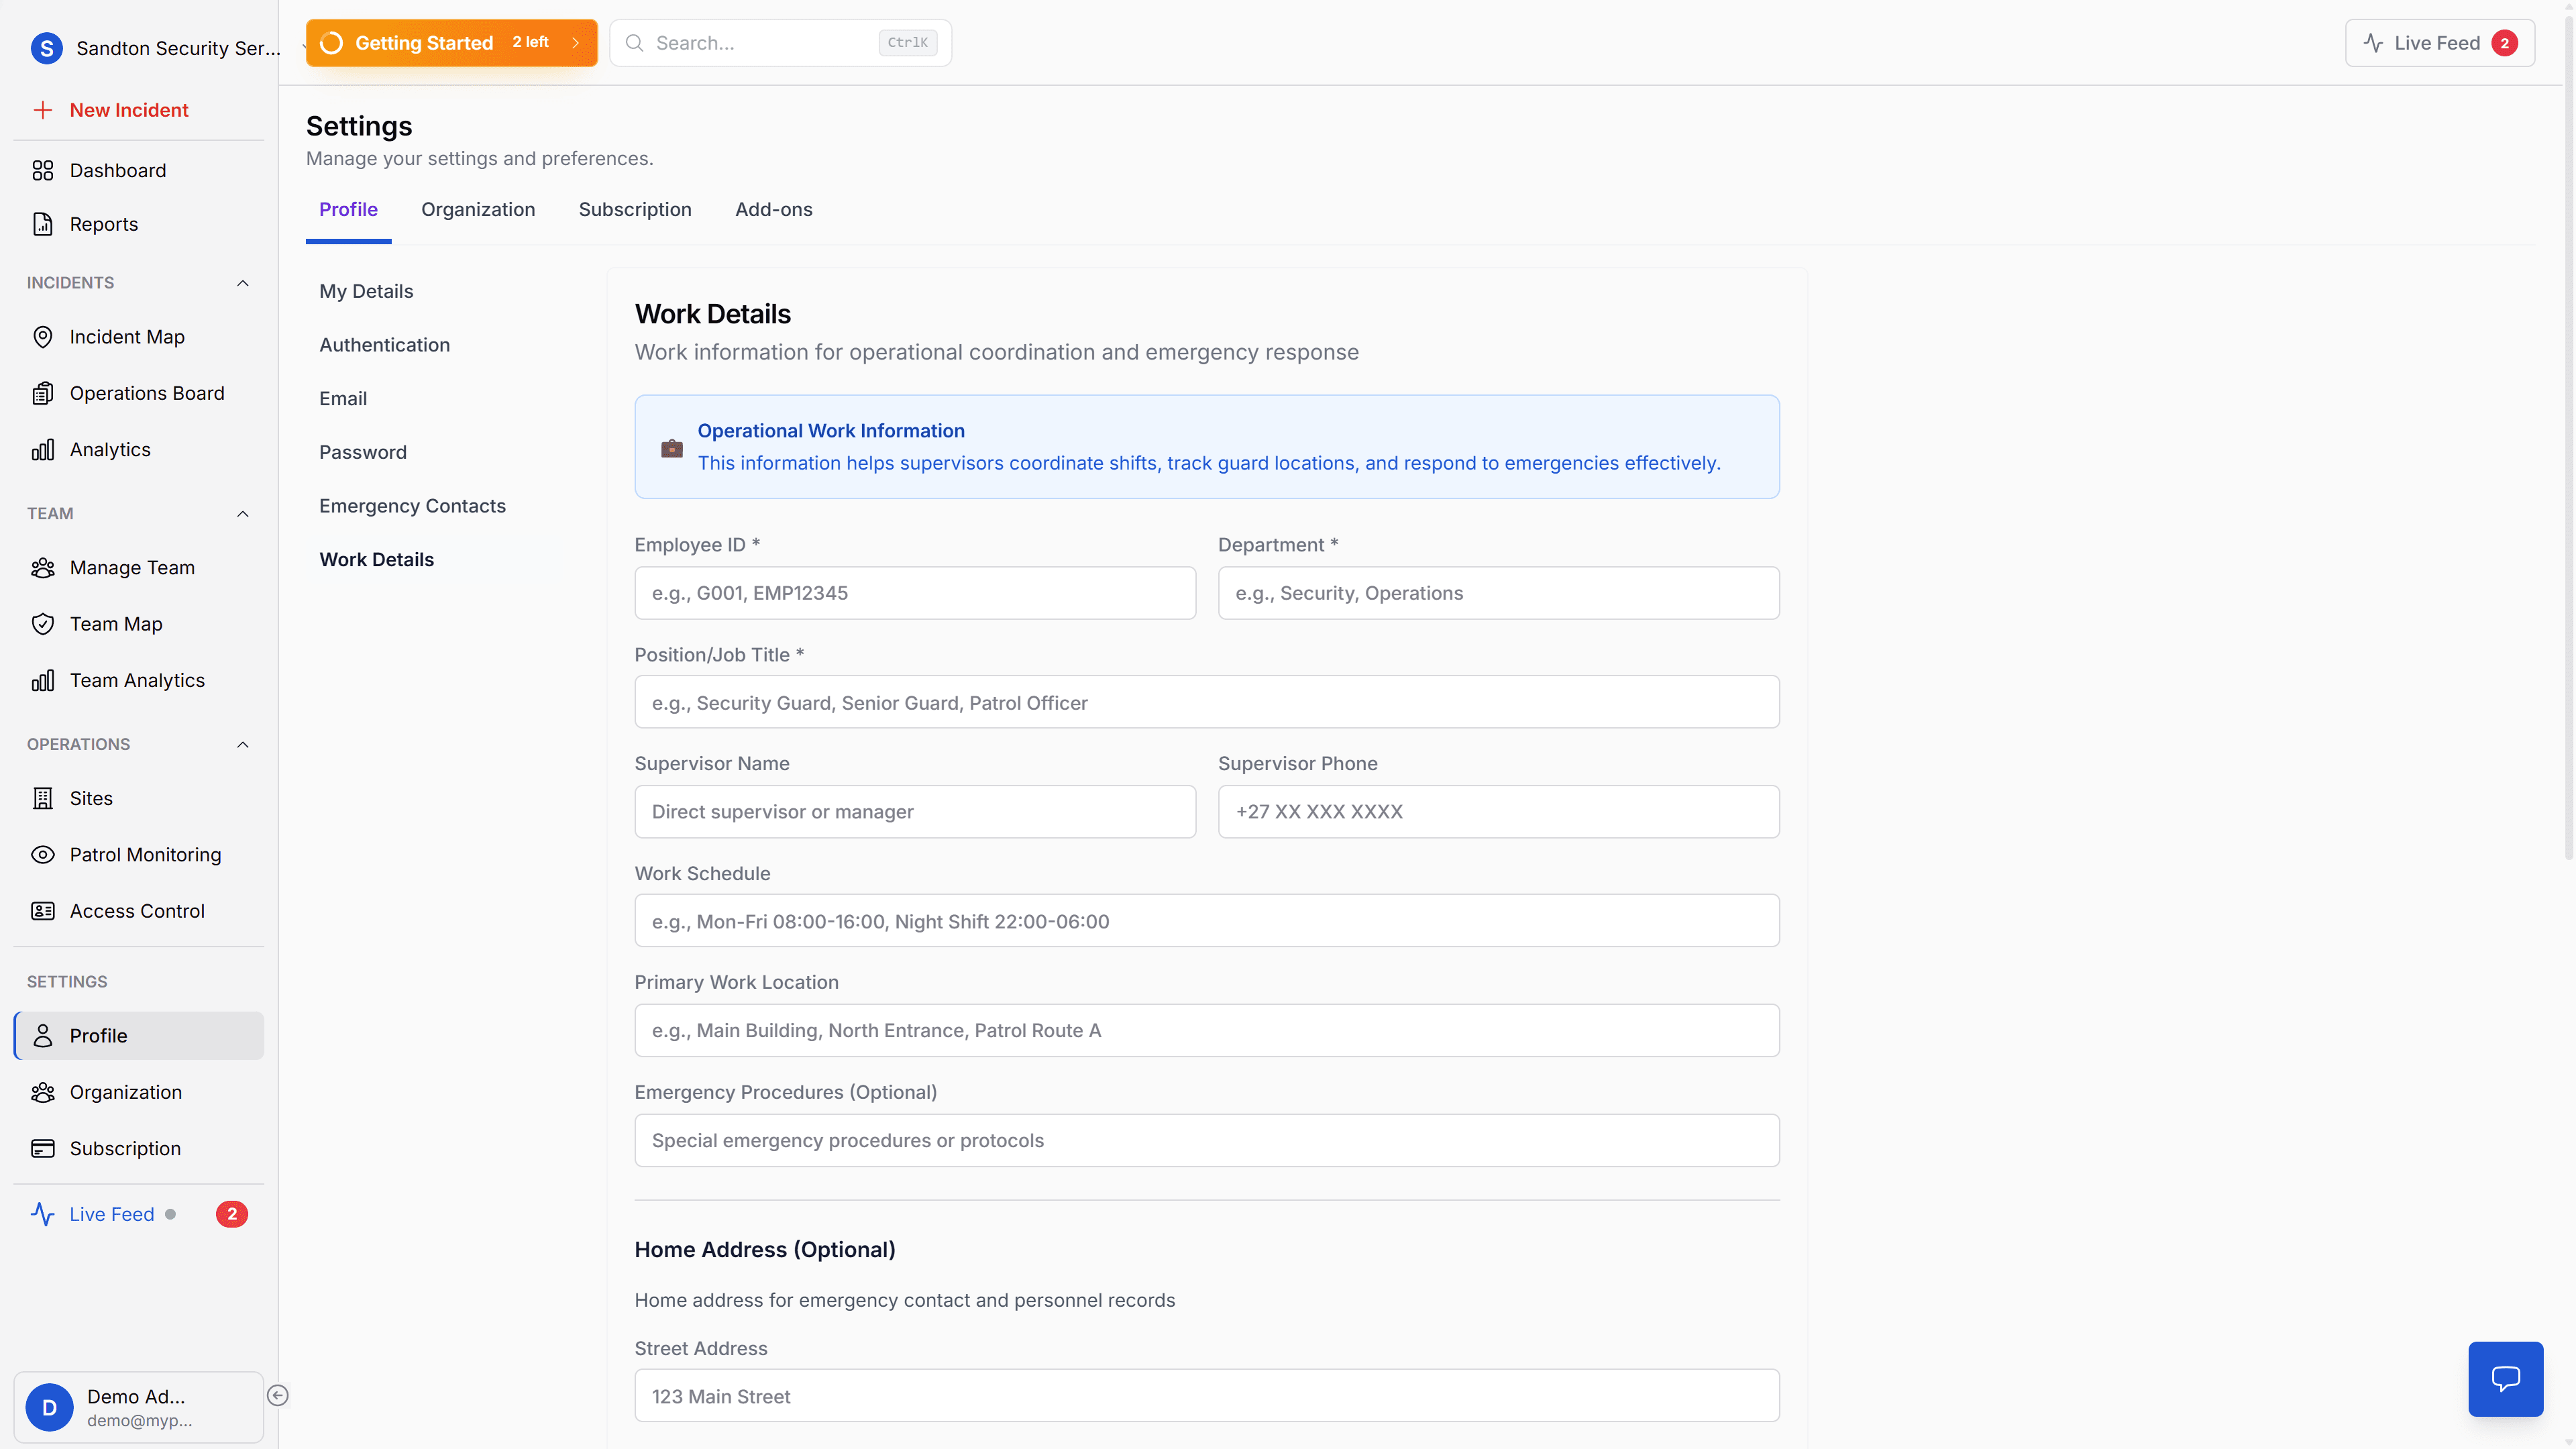Viewport: 2576px width, 1449px height.
Task: Click the Primary Work Location input field
Action: [x=1207, y=1031]
